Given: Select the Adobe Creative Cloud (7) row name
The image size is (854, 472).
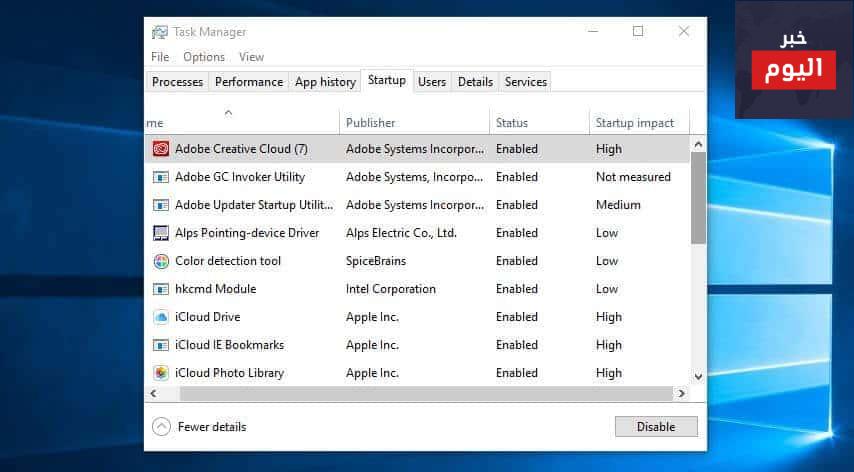Looking at the screenshot, I should 241,149.
